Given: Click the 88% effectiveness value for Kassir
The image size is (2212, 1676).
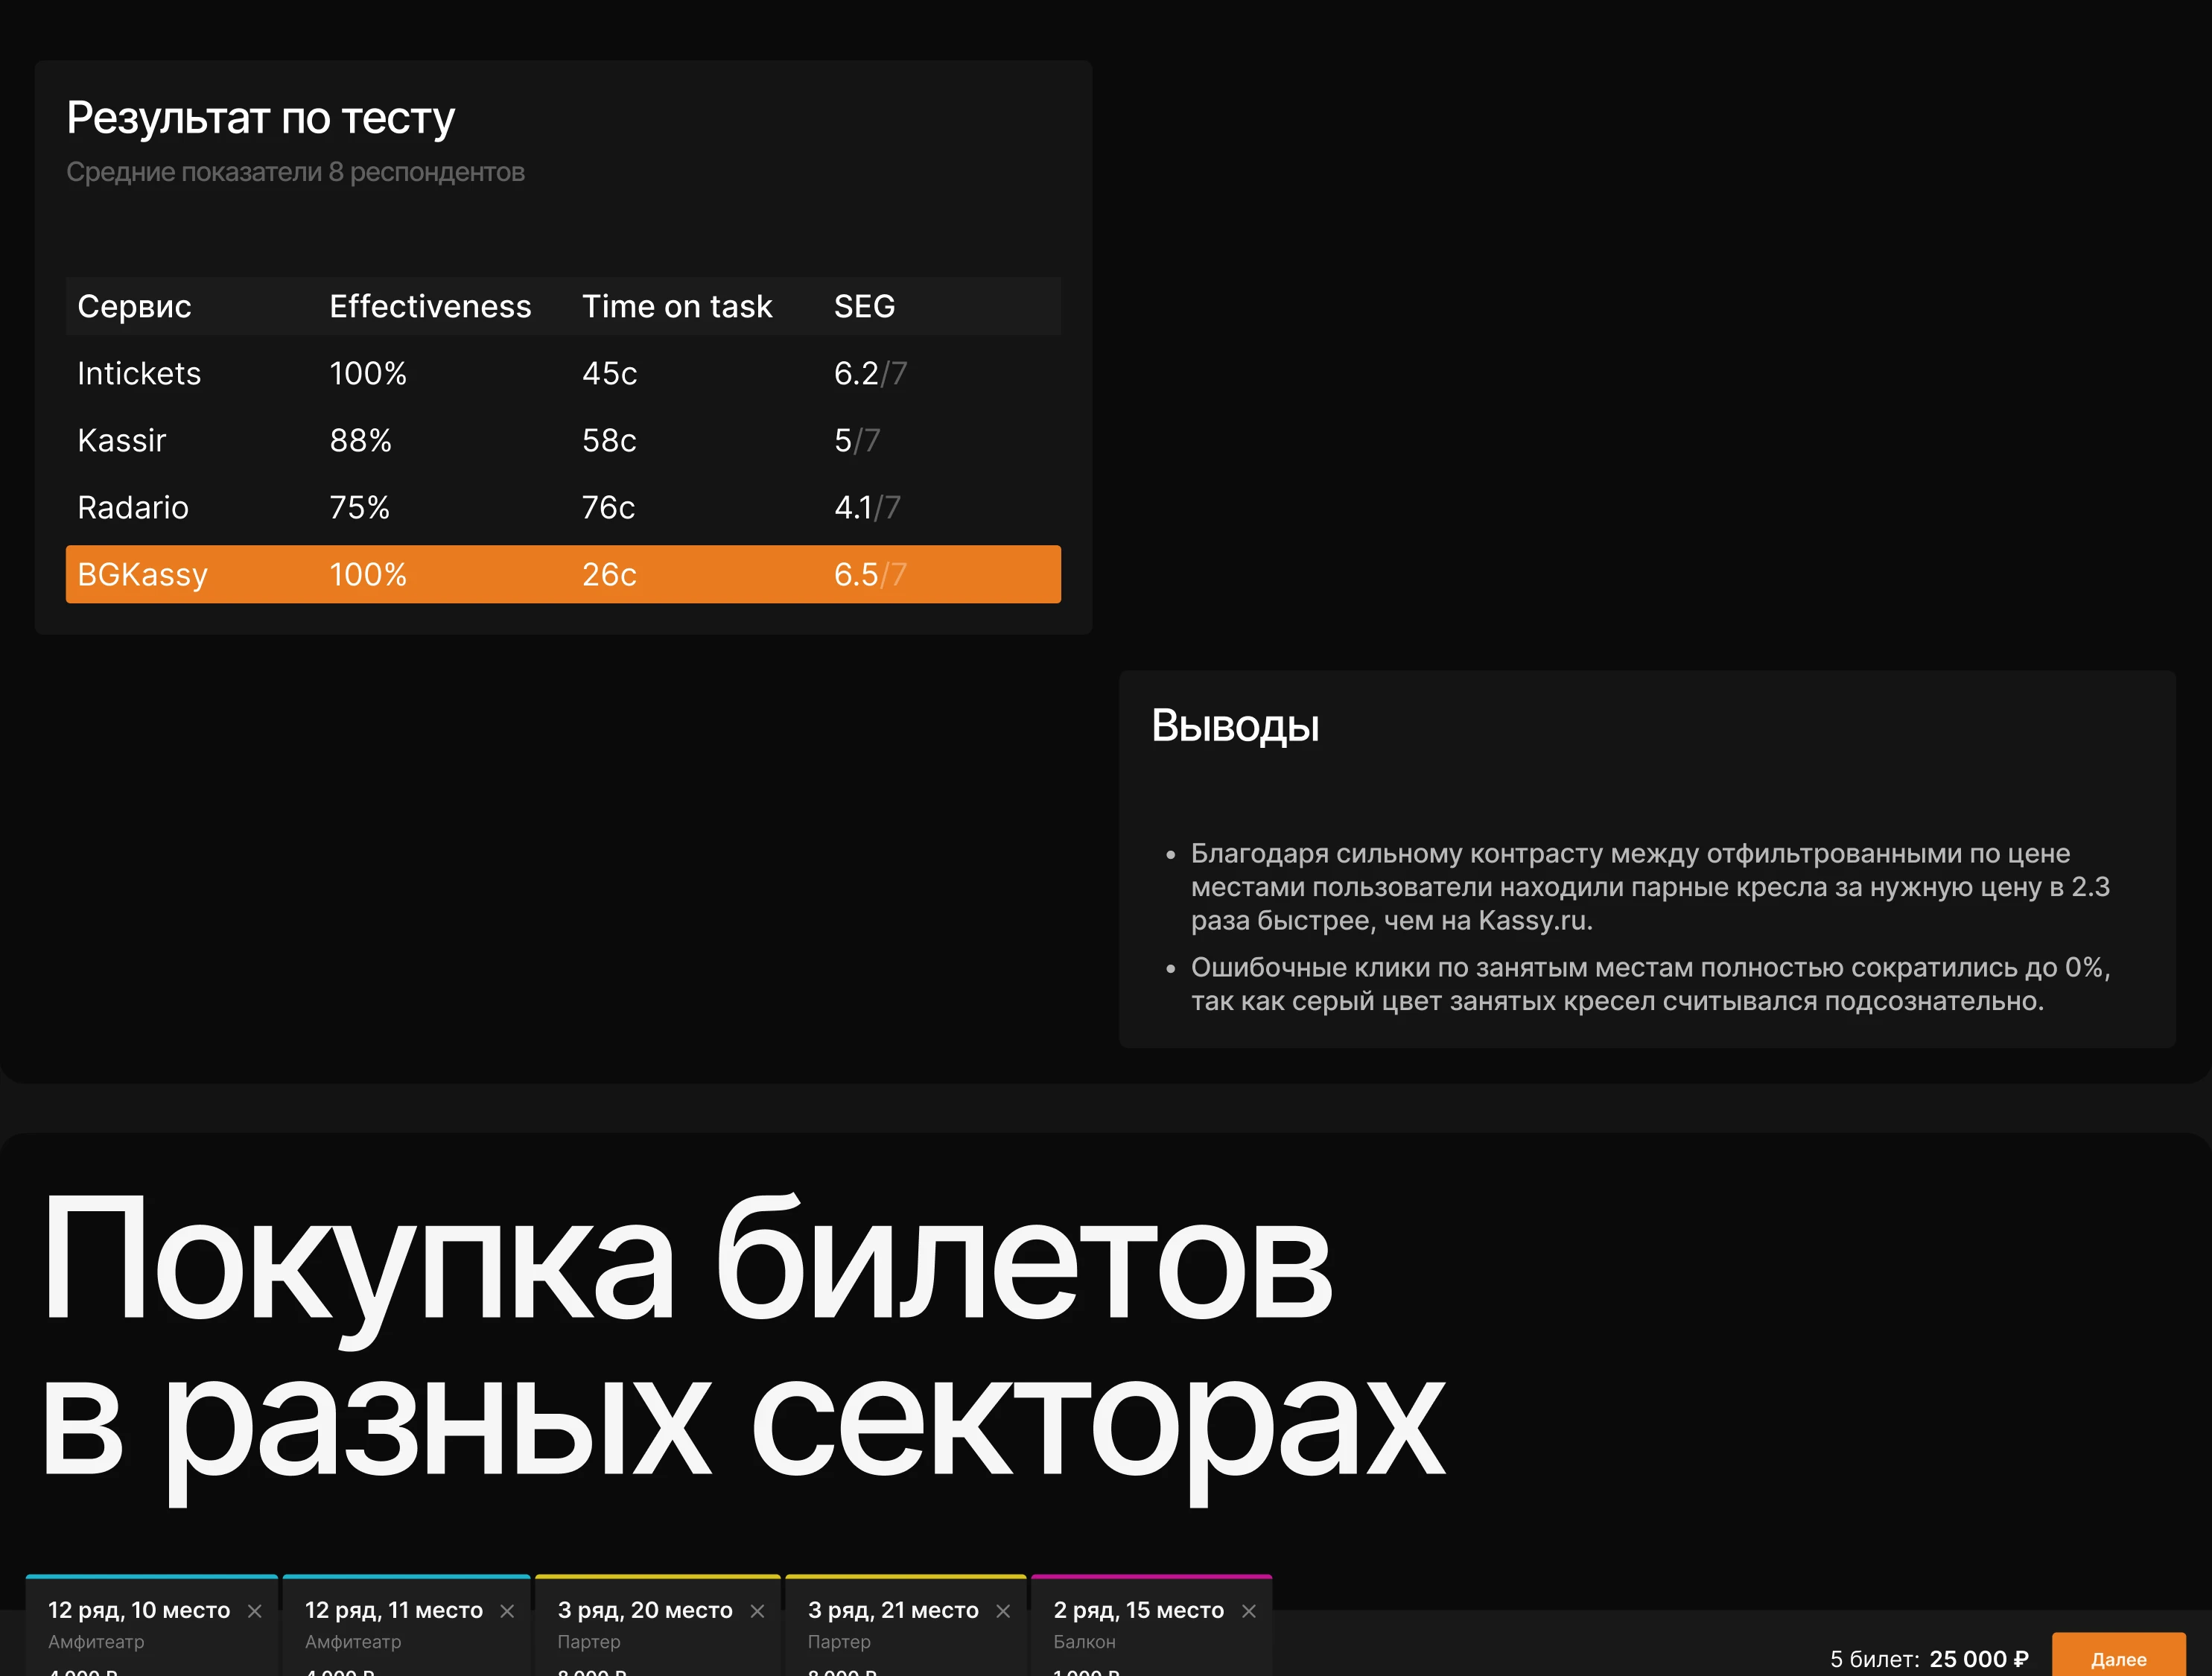Looking at the screenshot, I should pyautogui.click(x=361, y=440).
